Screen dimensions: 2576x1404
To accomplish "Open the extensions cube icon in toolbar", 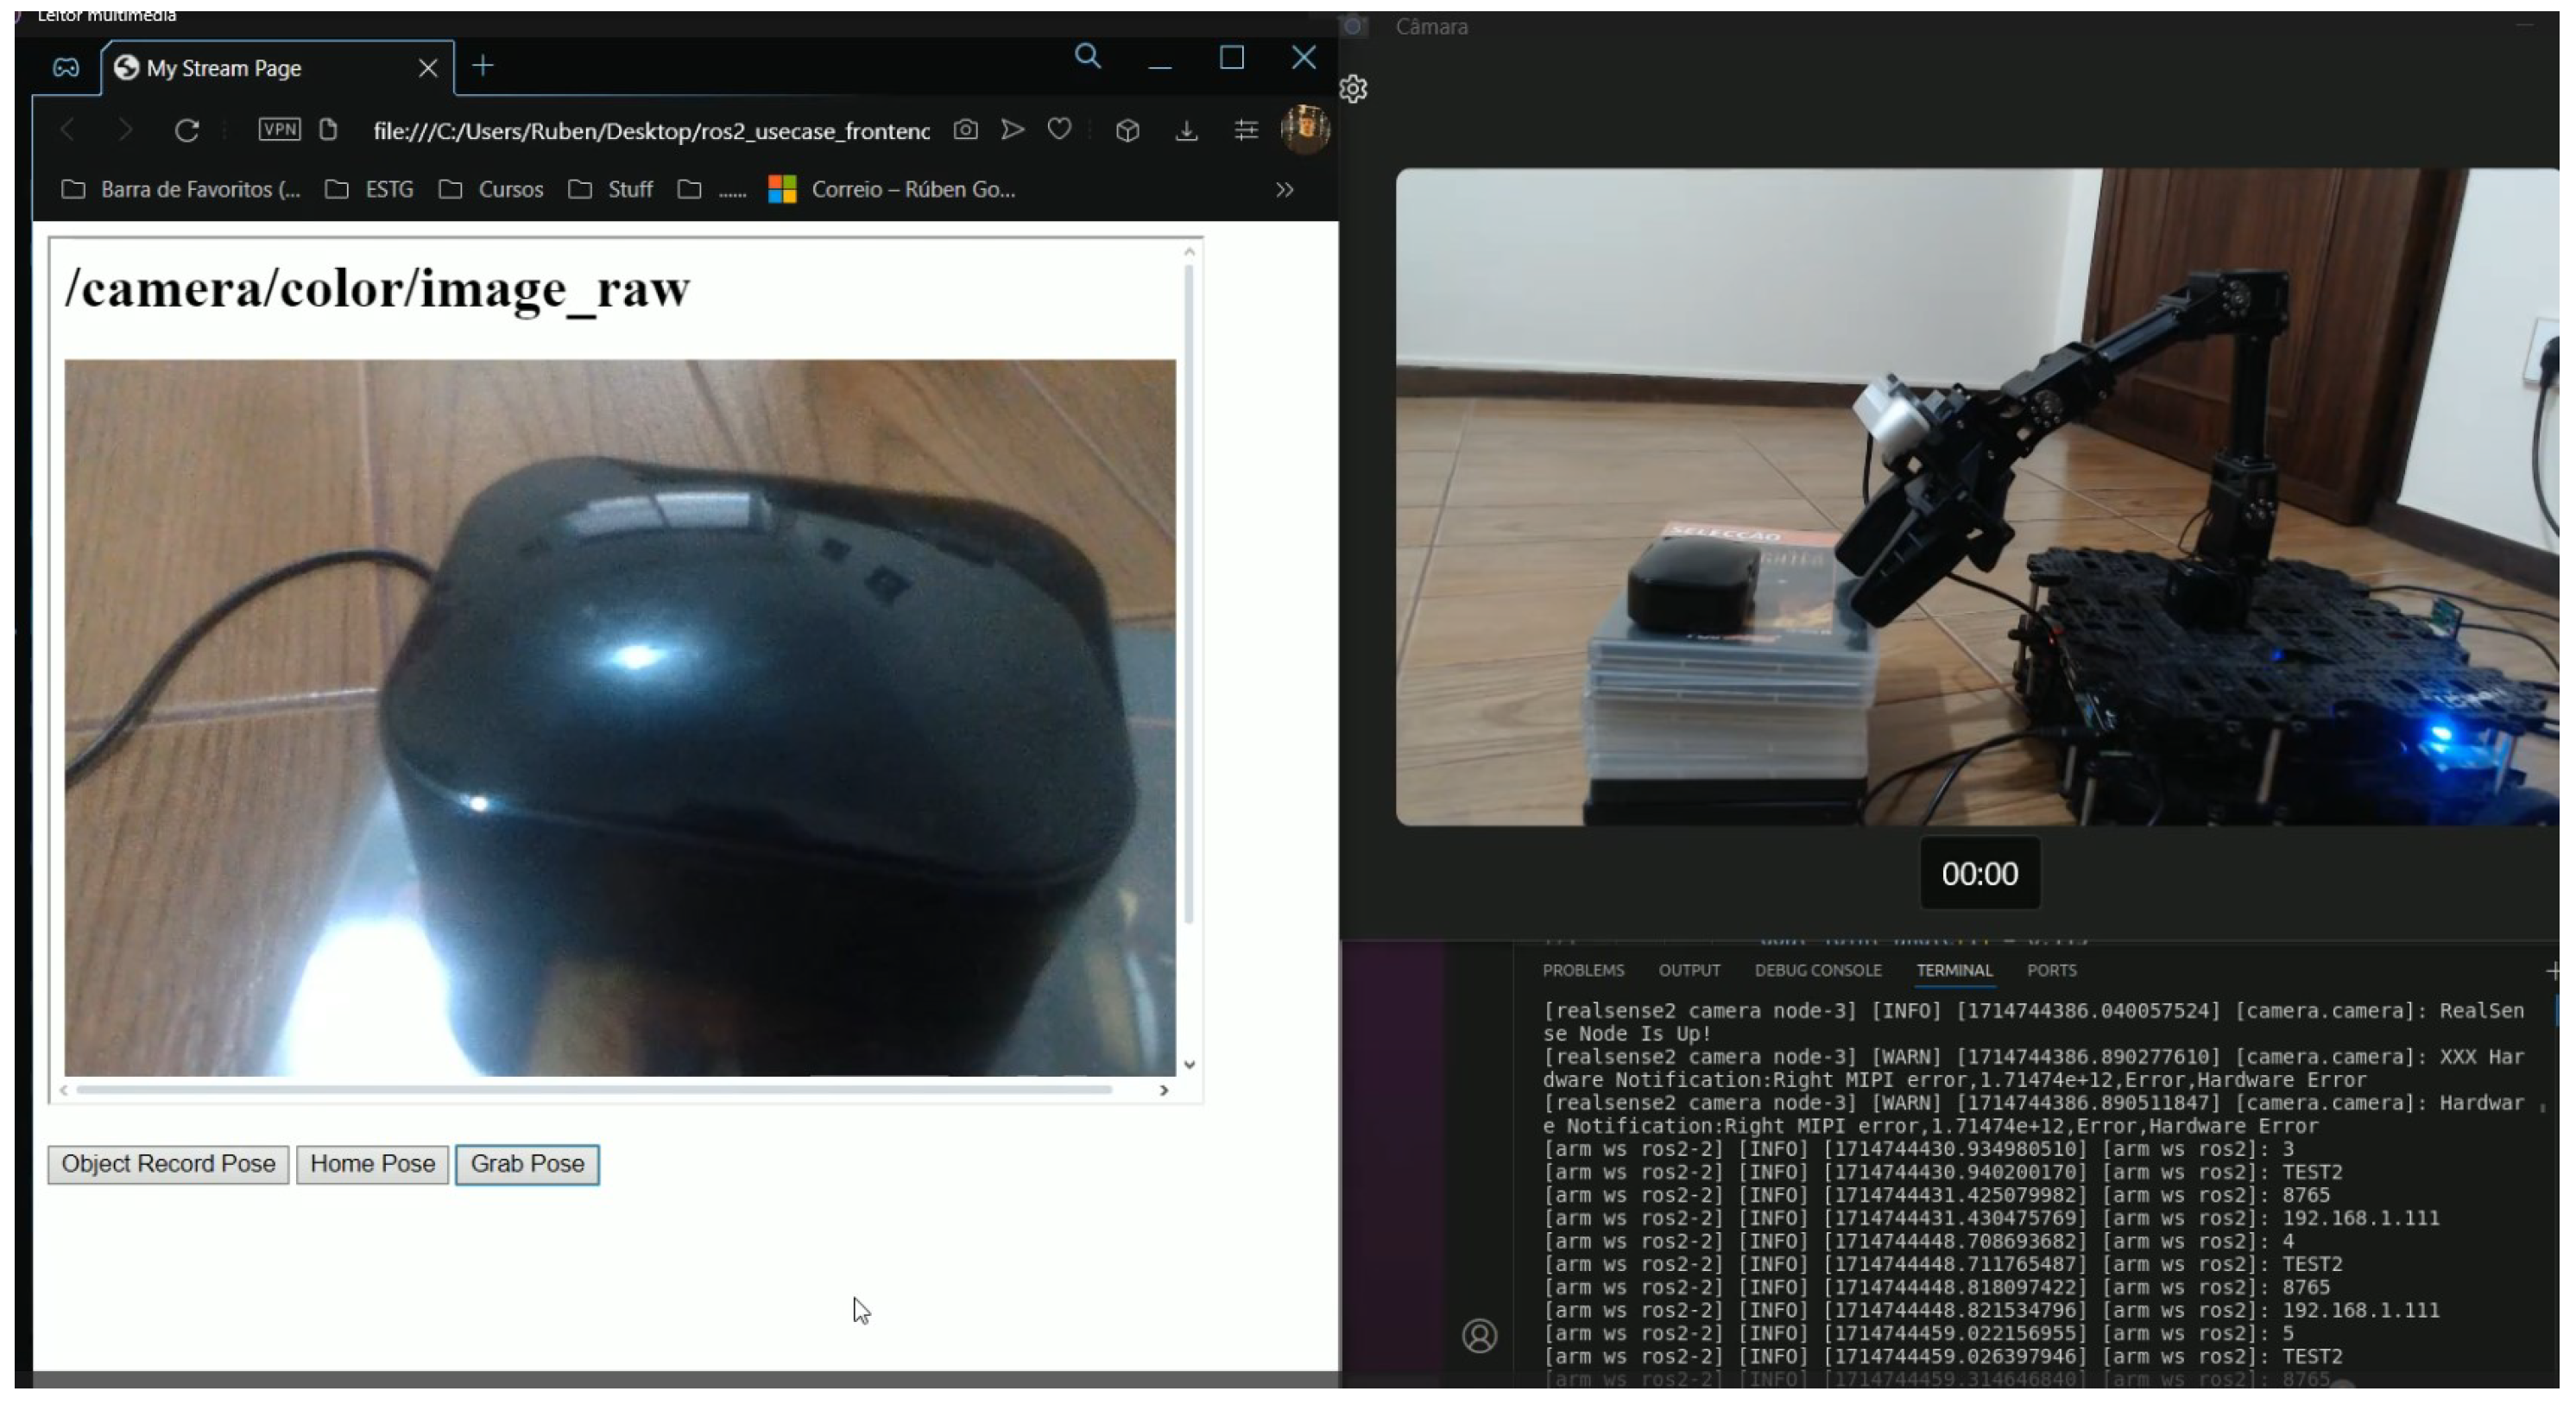I will coord(1127,131).
